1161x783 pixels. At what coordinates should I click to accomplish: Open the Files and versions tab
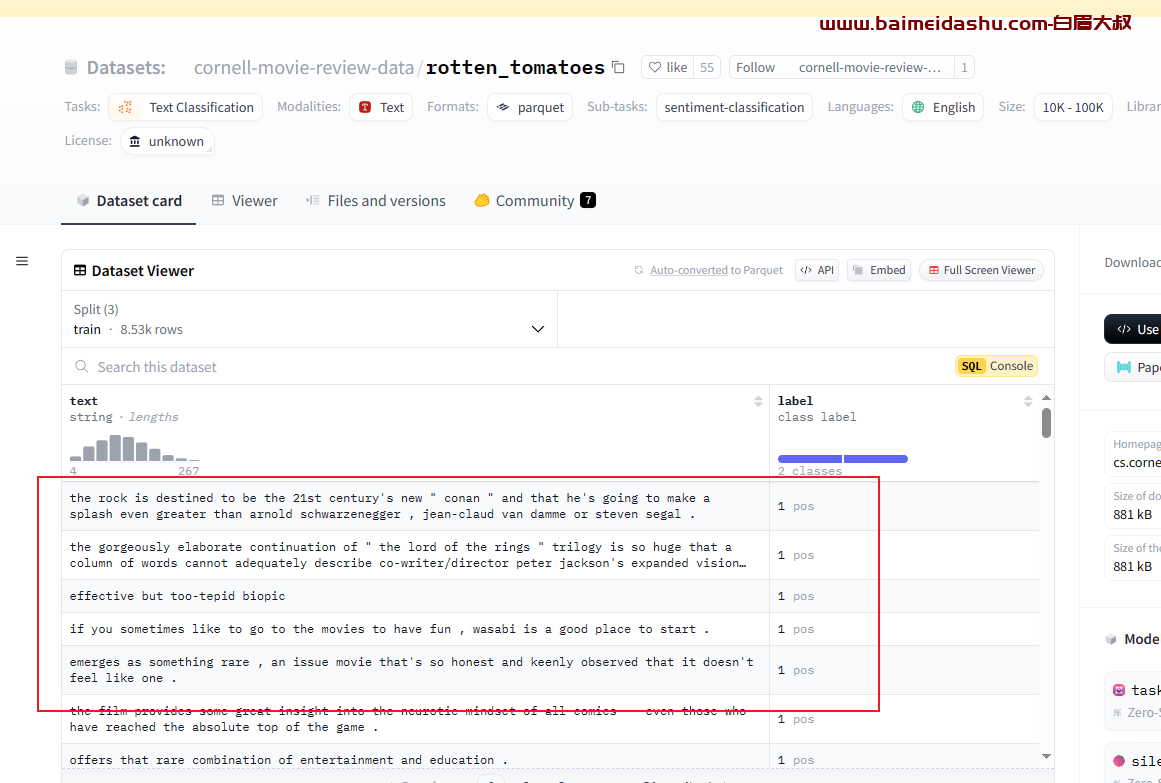coord(375,201)
